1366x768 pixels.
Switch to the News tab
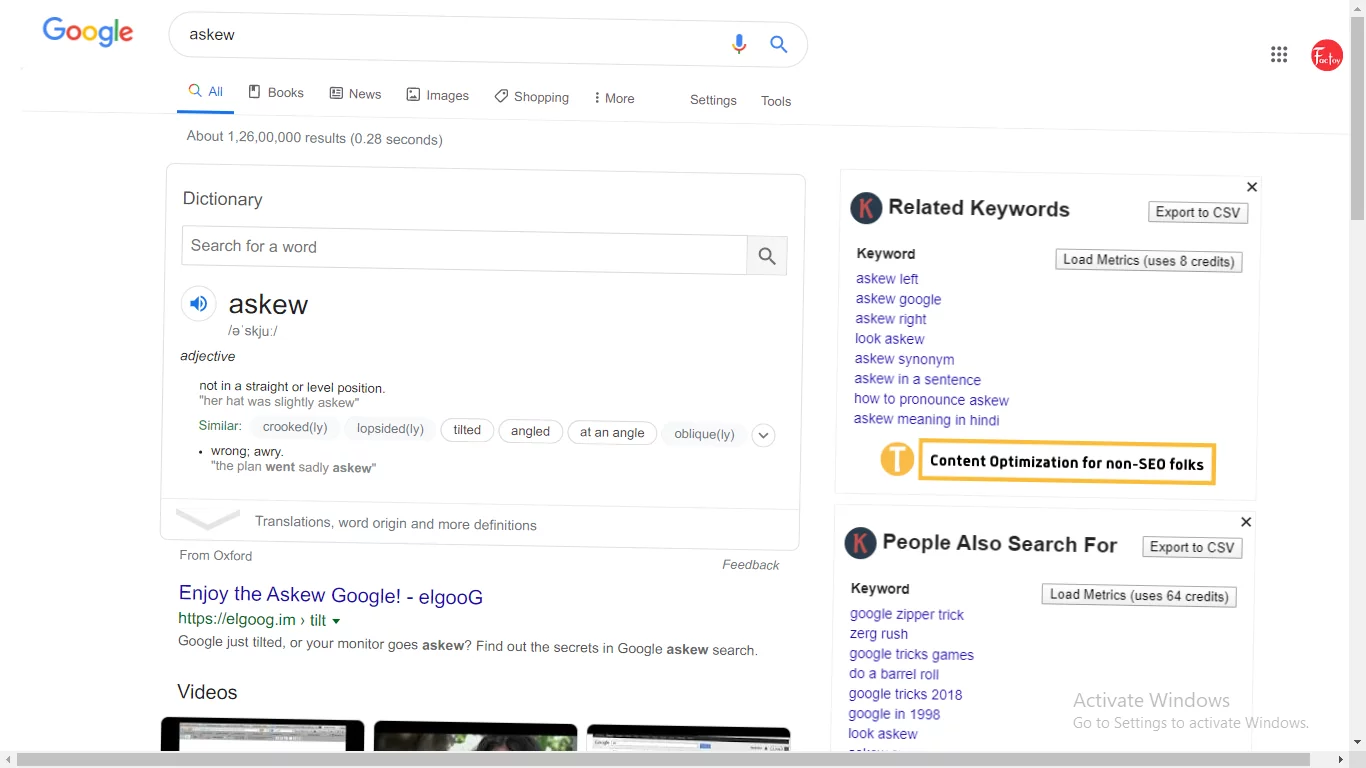(355, 94)
